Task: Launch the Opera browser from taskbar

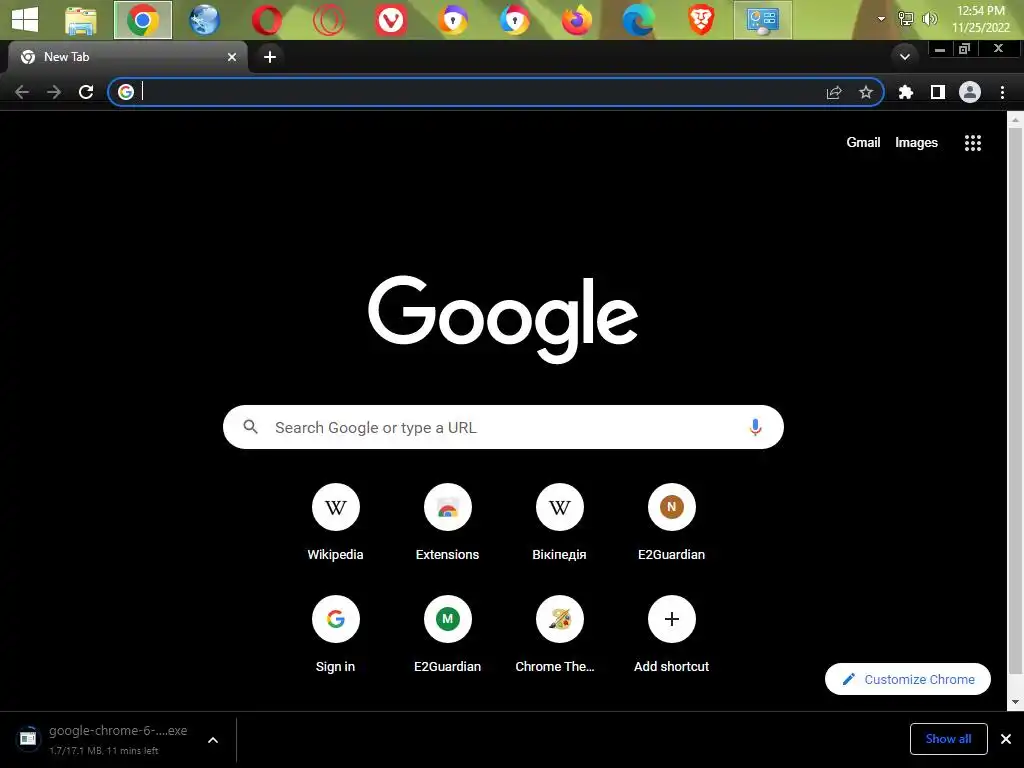Action: 266,20
